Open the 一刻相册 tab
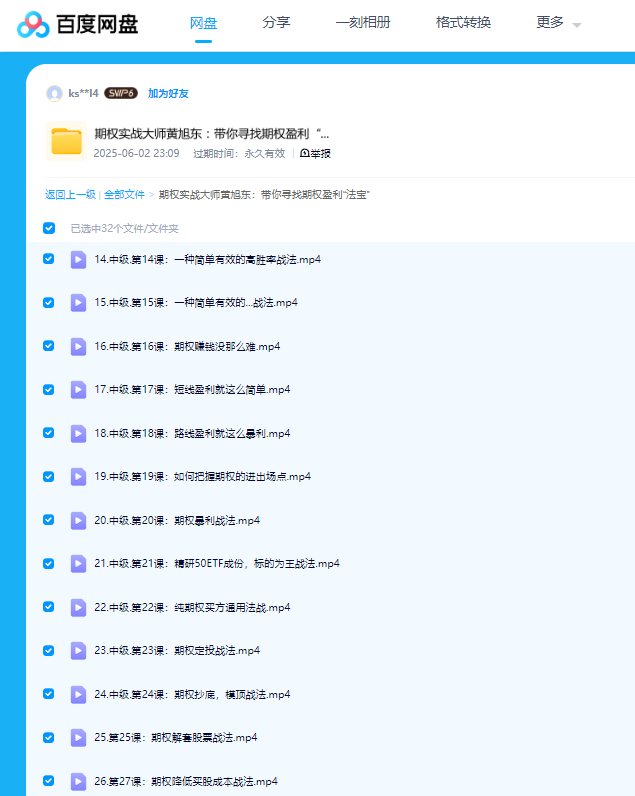The image size is (635, 796). coord(362,22)
